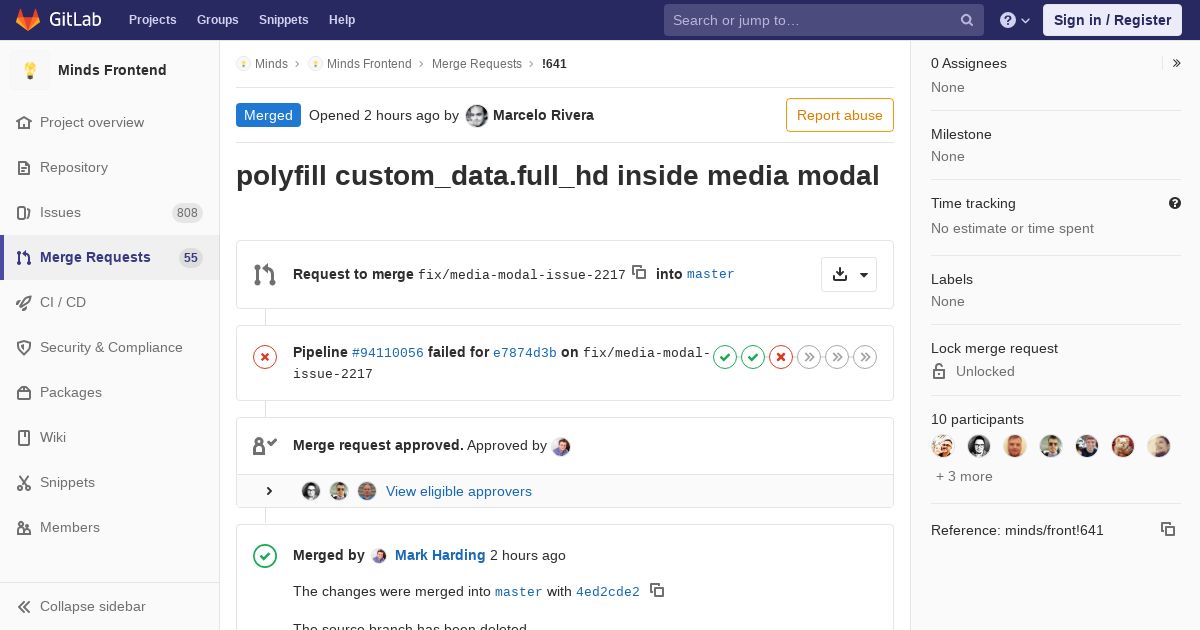Open pipeline #94110056 link

(388, 353)
